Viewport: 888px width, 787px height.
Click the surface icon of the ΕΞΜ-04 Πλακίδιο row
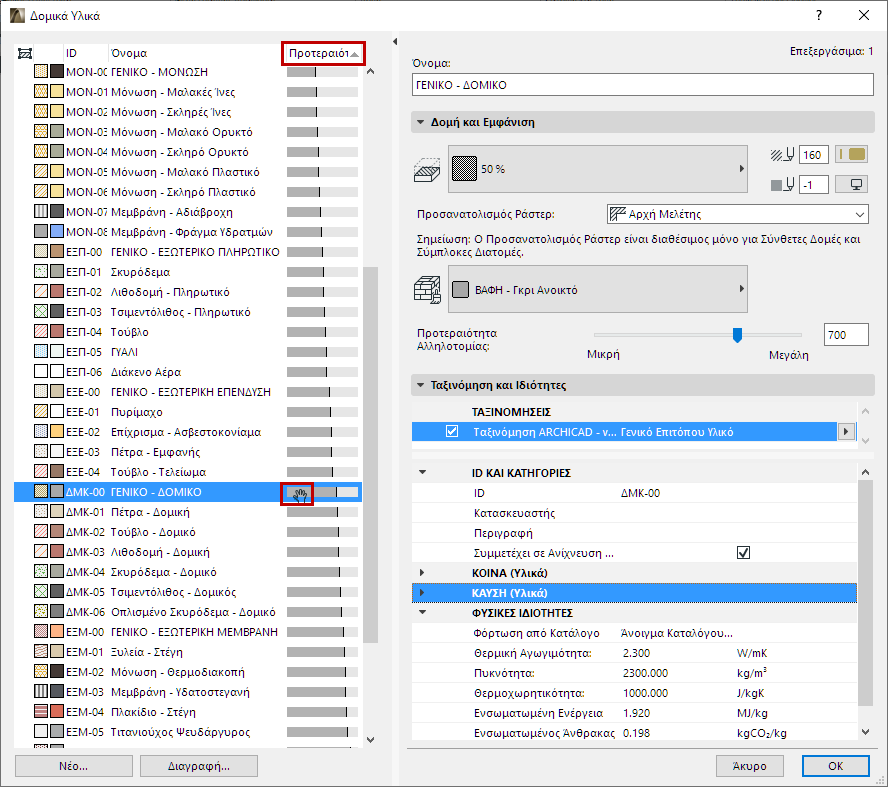tap(57, 712)
